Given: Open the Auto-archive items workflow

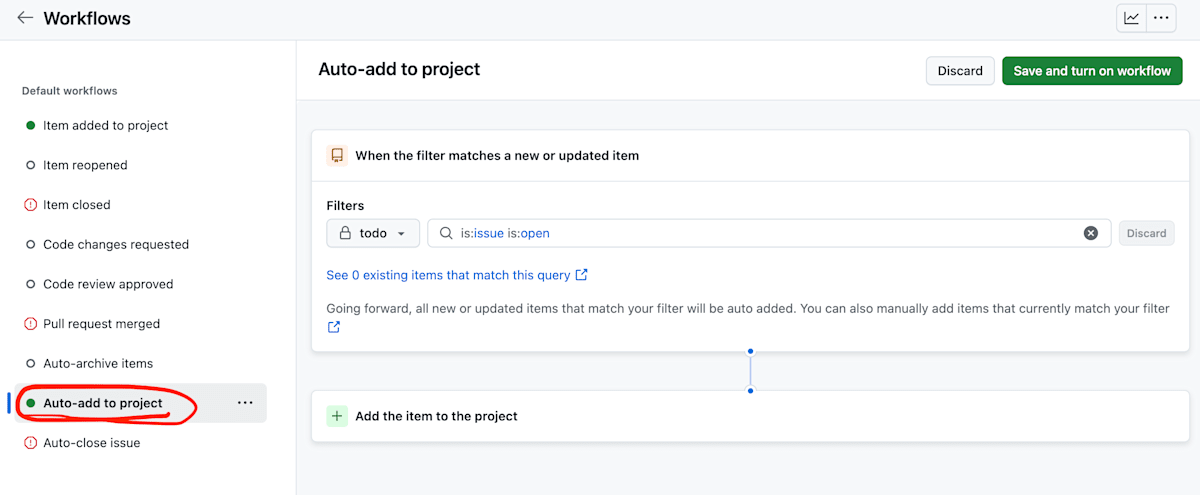Looking at the screenshot, I should point(97,363).
